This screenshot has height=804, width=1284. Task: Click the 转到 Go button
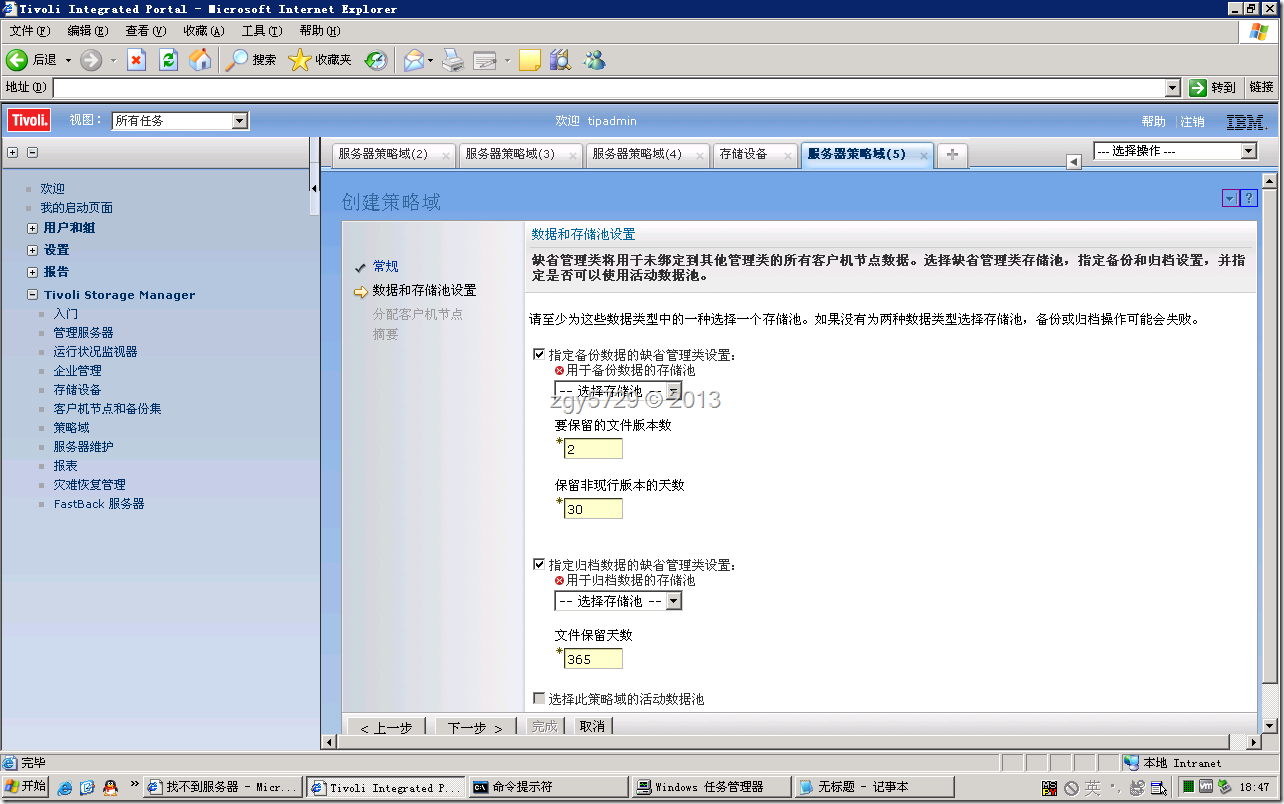point(1214,88)
